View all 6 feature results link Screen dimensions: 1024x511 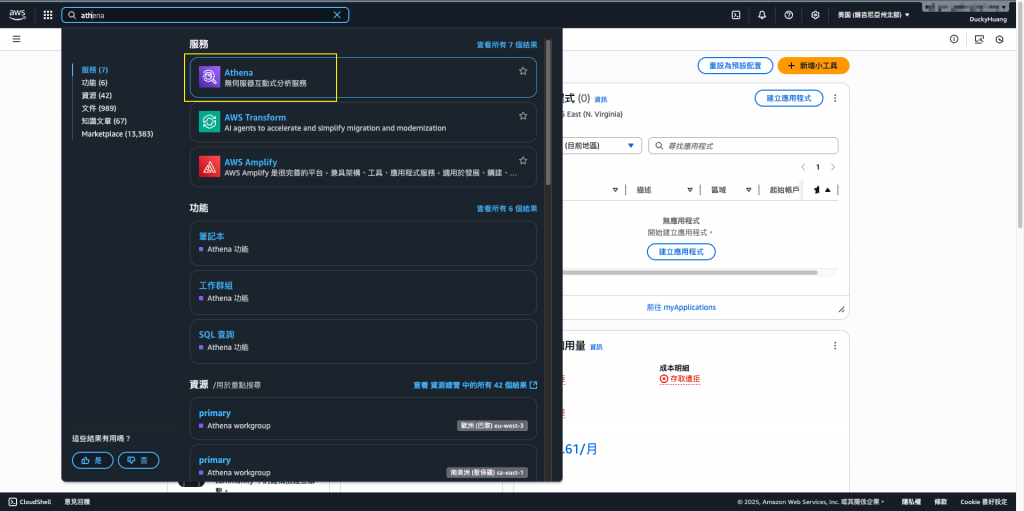(507, 208)
